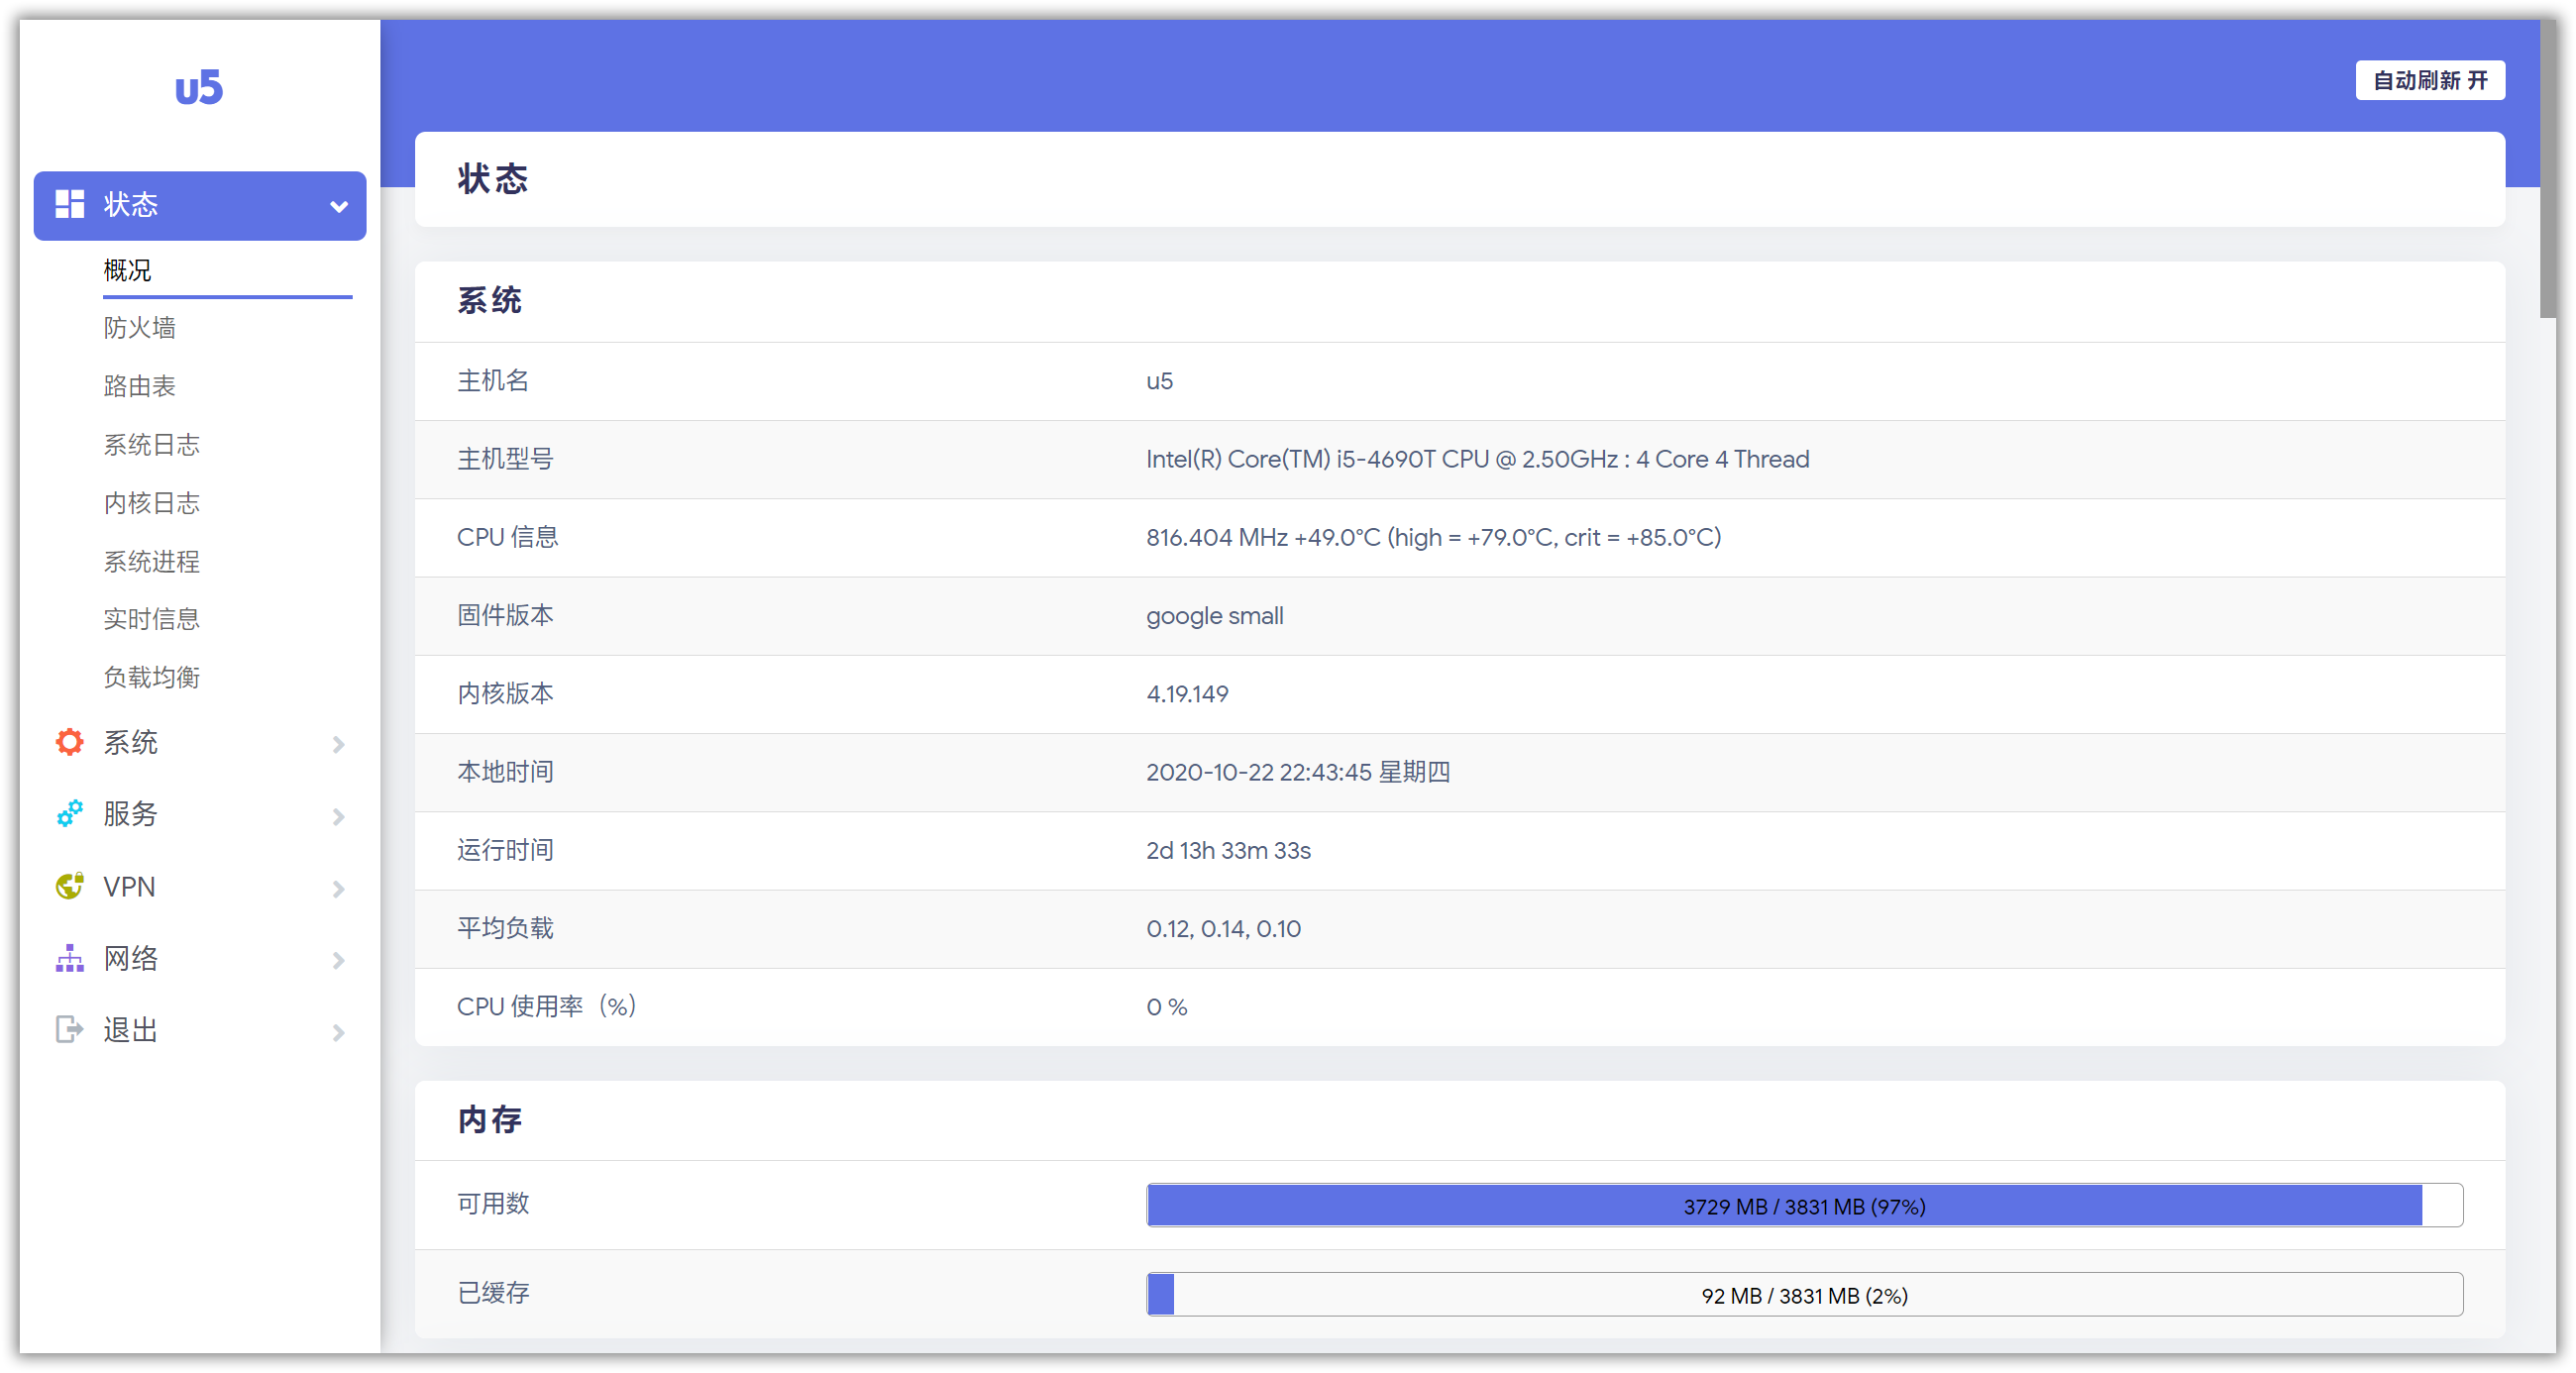Expand the 网络 sidebar menu arrow

[339, 960]
